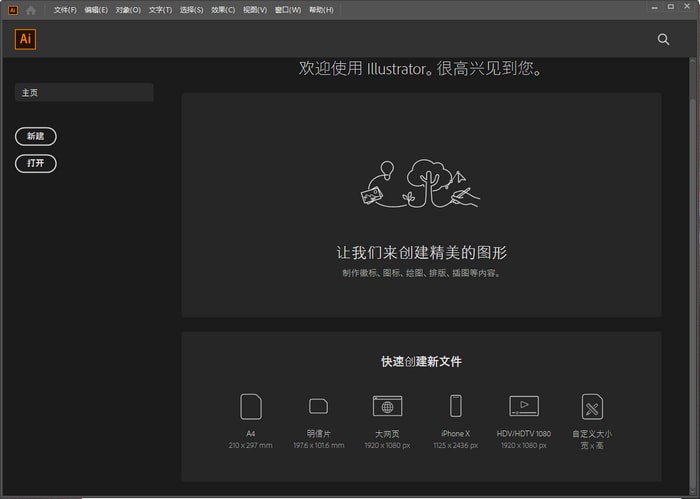Open the 视图(V) menu
700x499 pixels.
(255, 10)
